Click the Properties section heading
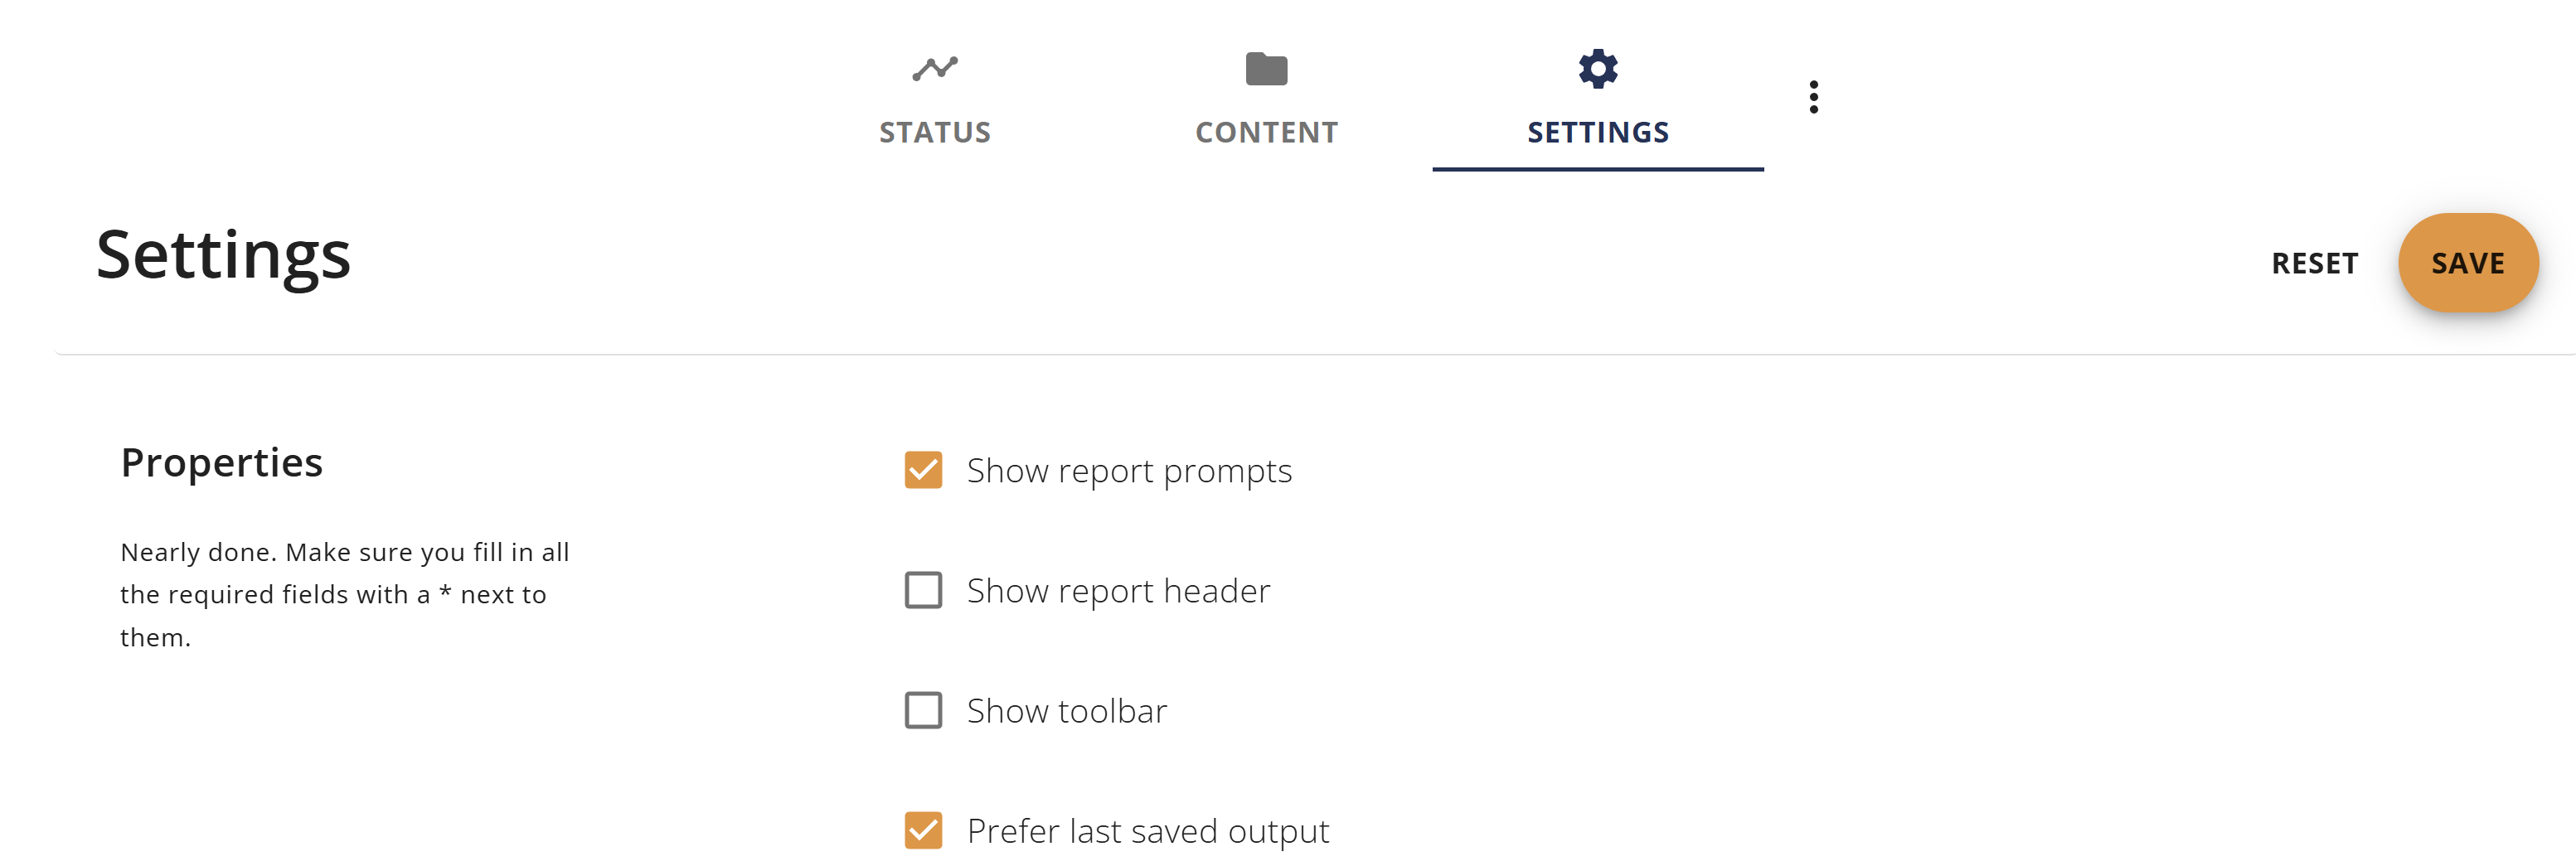This screenshot has width=2576, height=866. pyautogui.click(x=221, y=462)
